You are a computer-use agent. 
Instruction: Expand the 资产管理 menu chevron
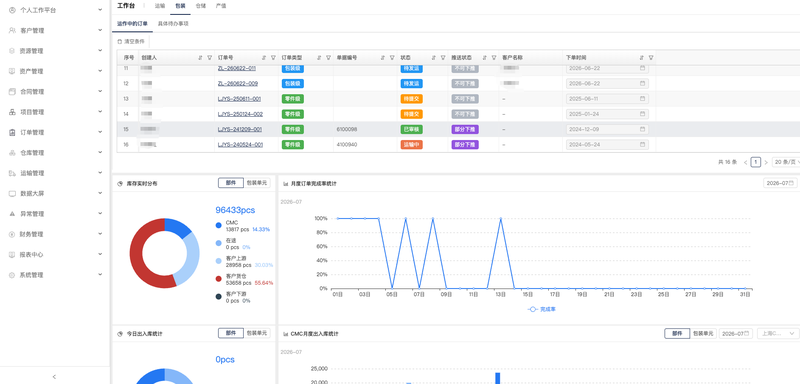click(x=100, y=71)
